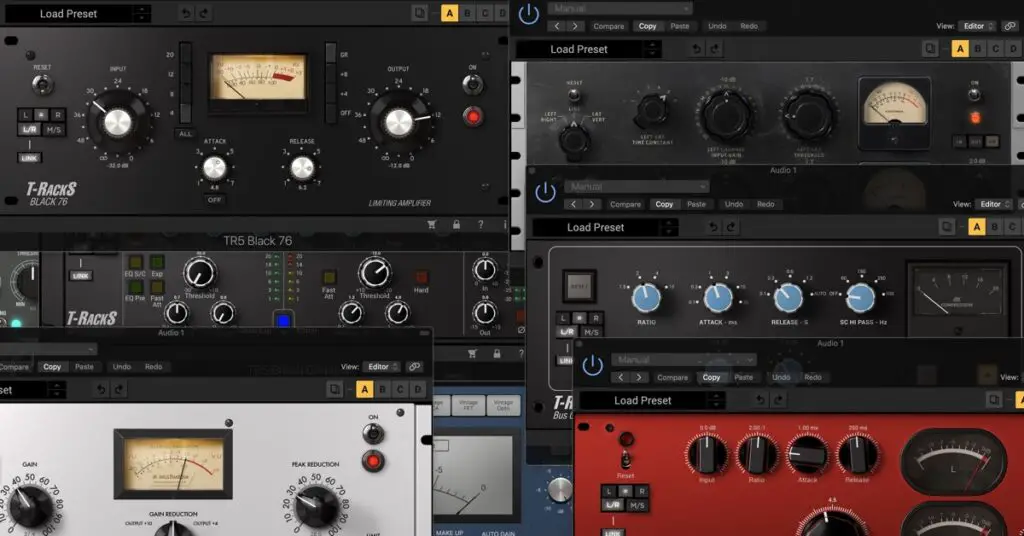Click link icon in the white opto compressor header
1024x536 pixels.
pyautogui.click(x=414, y=367)
